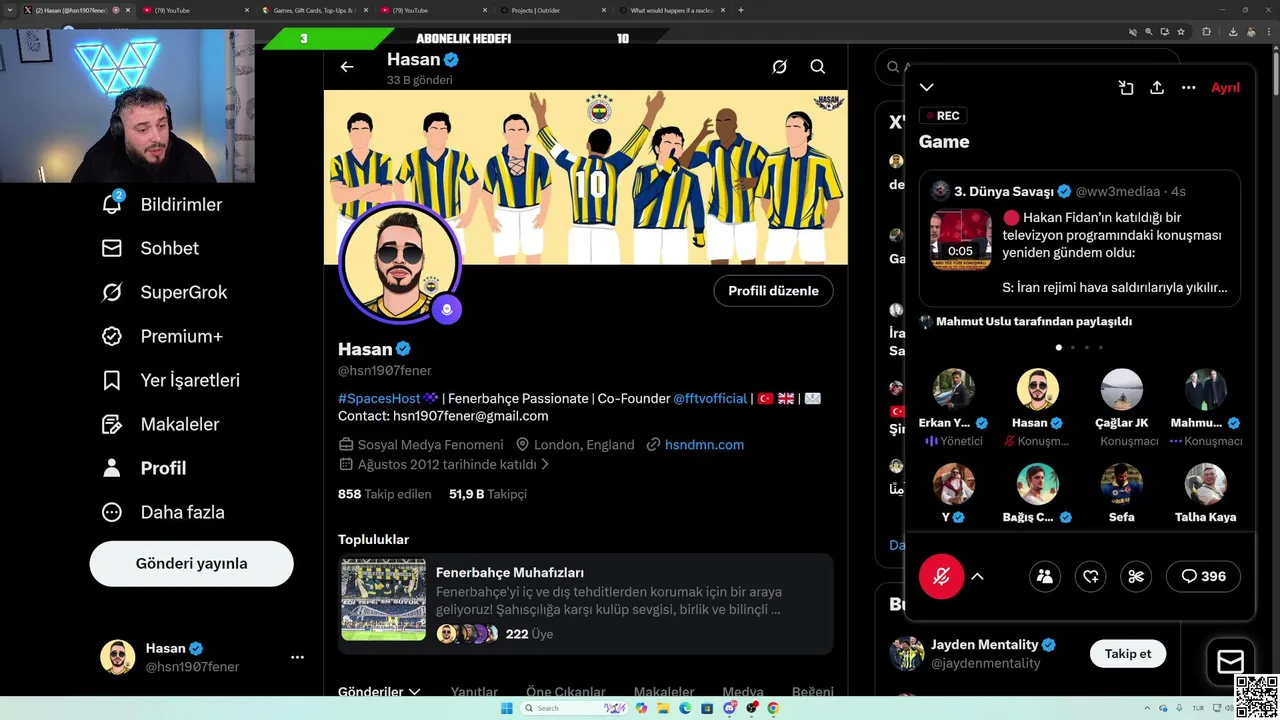Expand Gönderiler tab dropdown
Image resolution: width=1280 pixels, height=720 pixels.
click(379, 691)
